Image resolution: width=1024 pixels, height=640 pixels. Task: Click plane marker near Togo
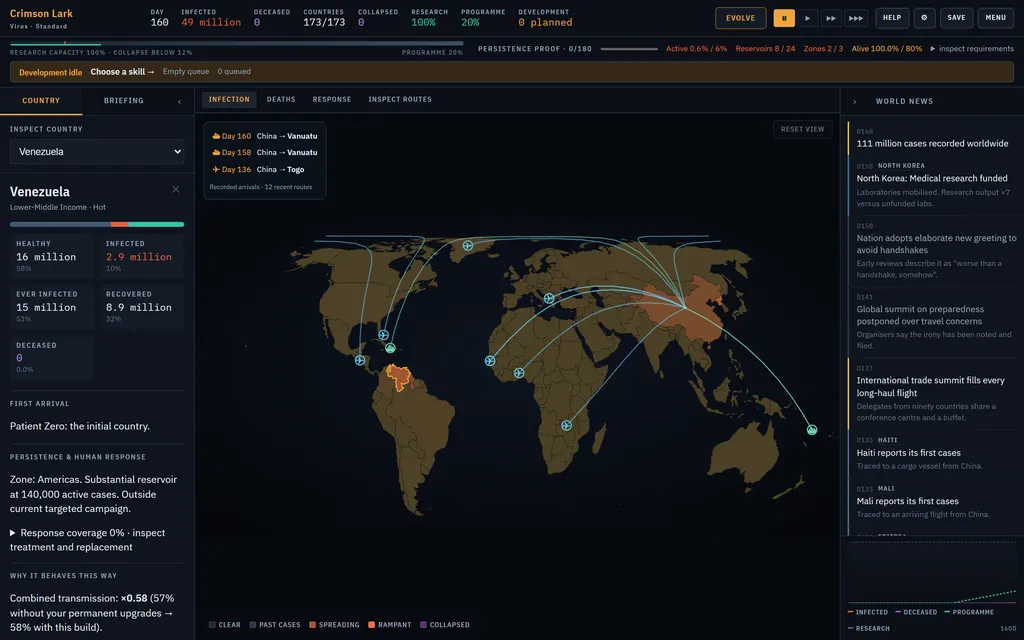519,373
